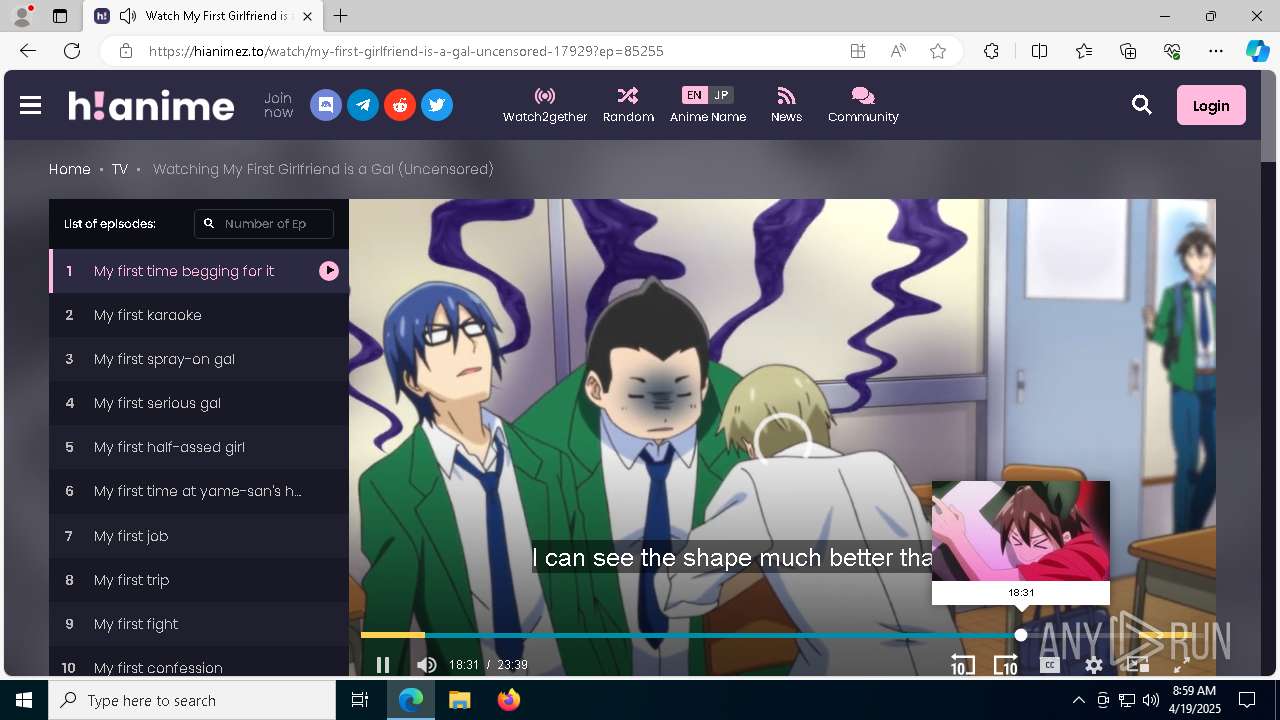Open Copilot sidebar
This screenshot has height=720, width=1280.
(x=1257, y=51)
